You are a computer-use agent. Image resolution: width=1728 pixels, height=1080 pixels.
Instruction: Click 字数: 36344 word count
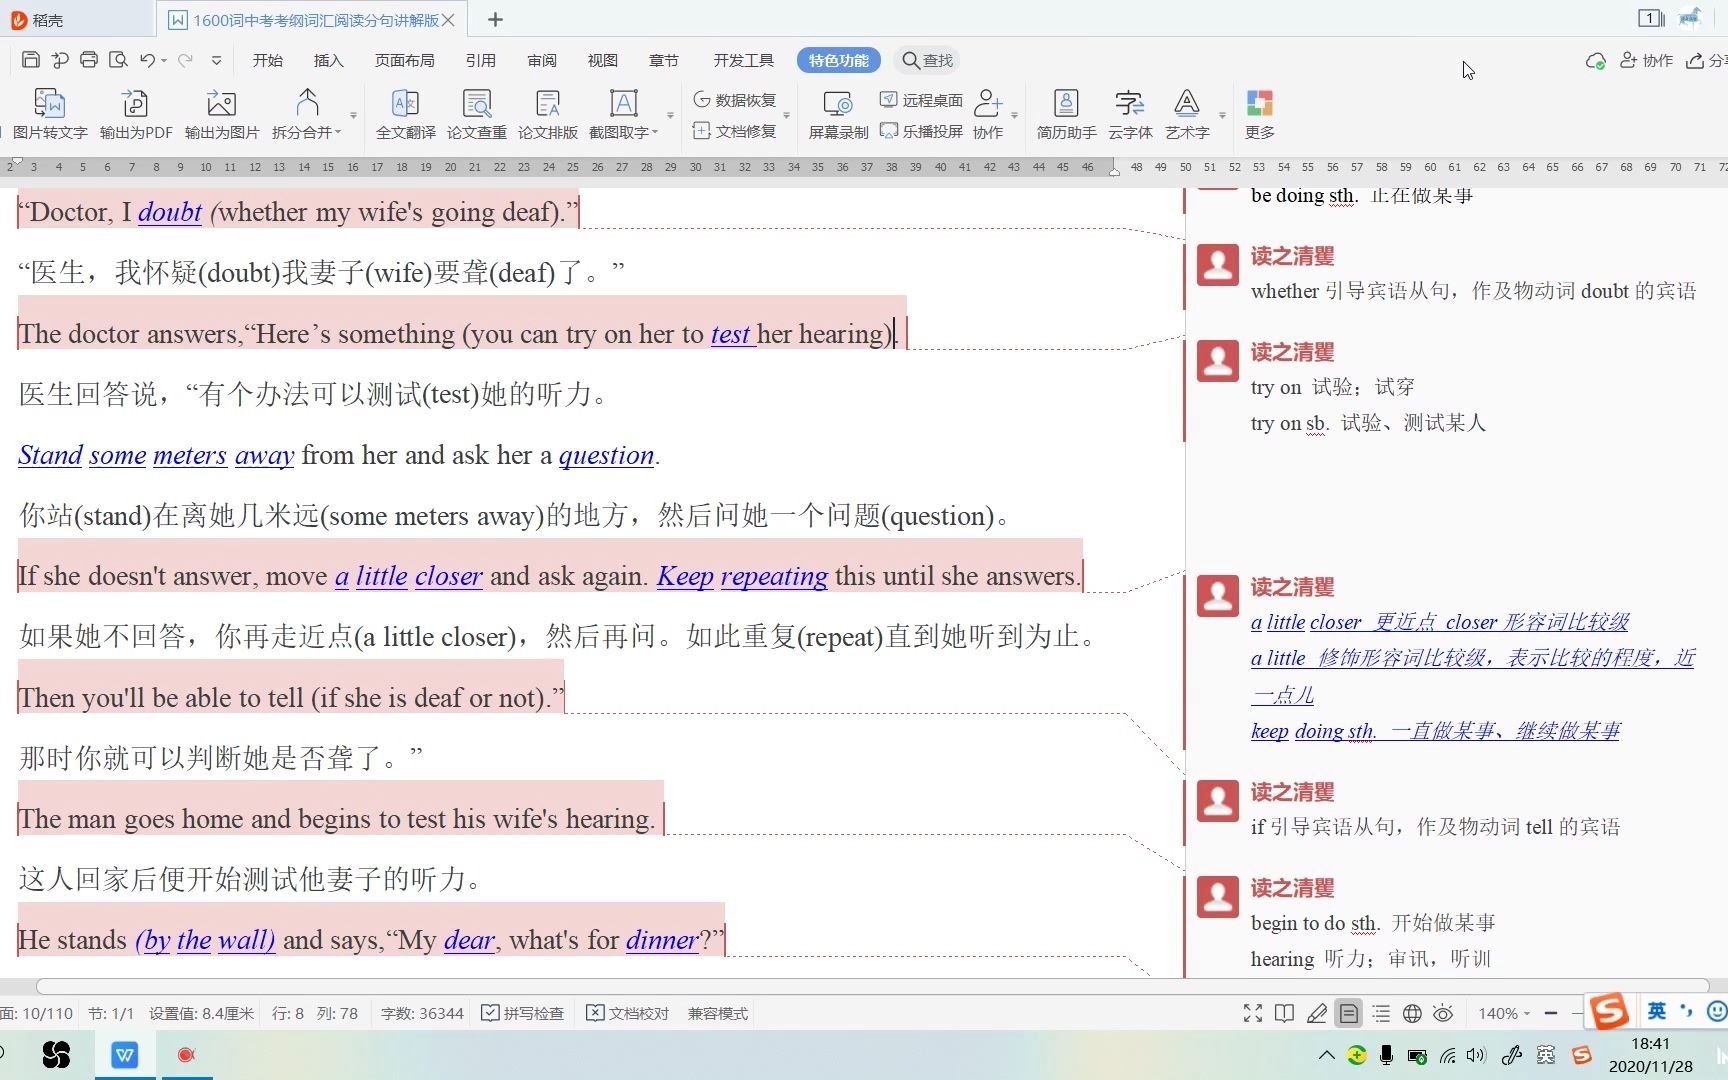422,1013
